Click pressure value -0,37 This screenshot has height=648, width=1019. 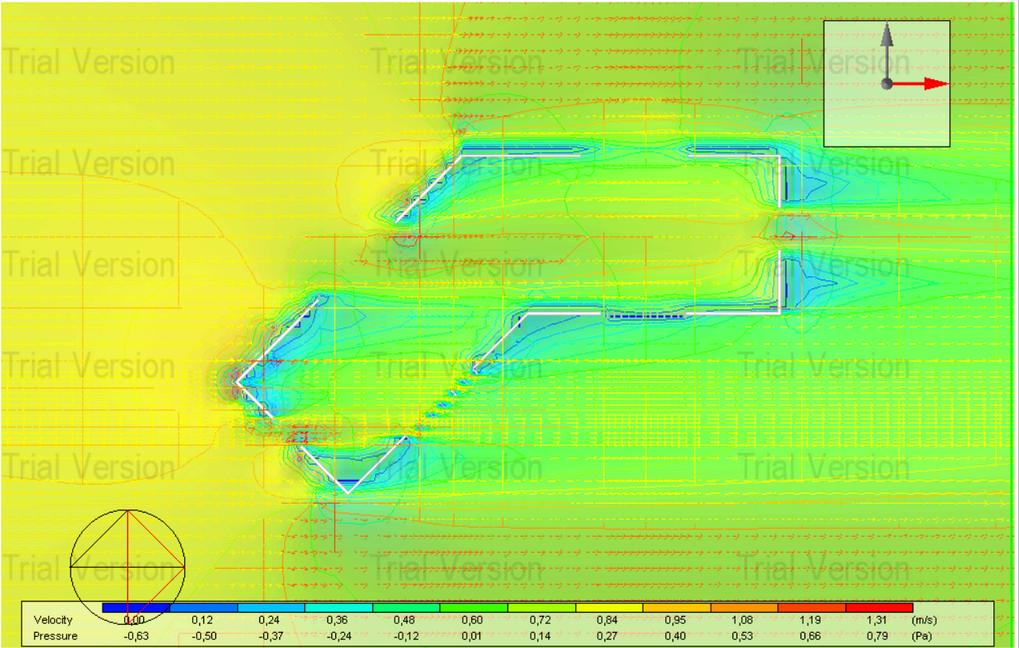tap(270, 636)
